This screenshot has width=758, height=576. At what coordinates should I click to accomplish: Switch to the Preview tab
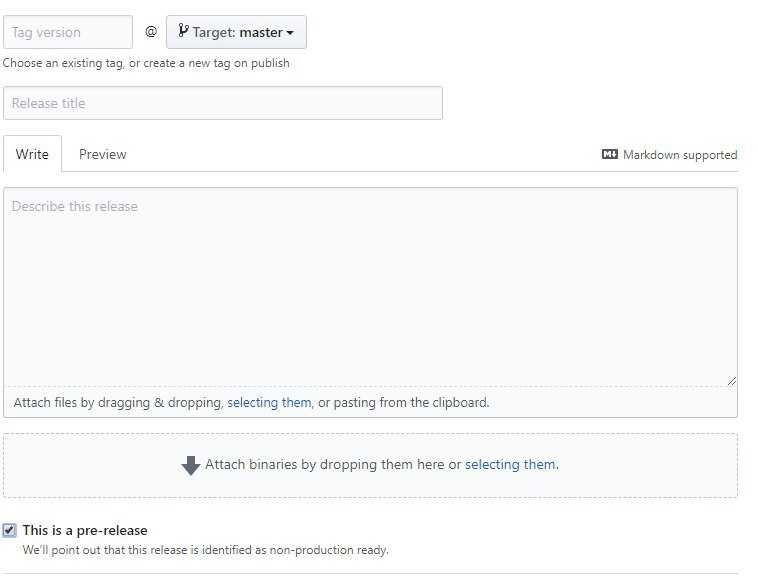pos(102,154)
